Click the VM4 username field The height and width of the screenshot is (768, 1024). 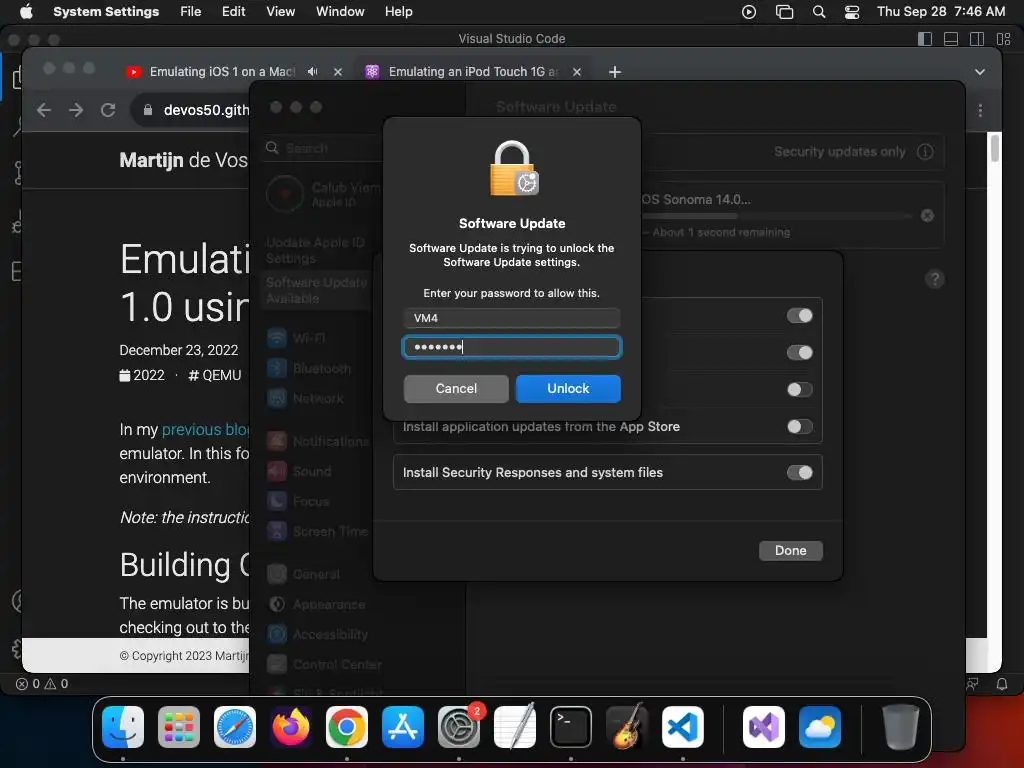pos(511,318)
